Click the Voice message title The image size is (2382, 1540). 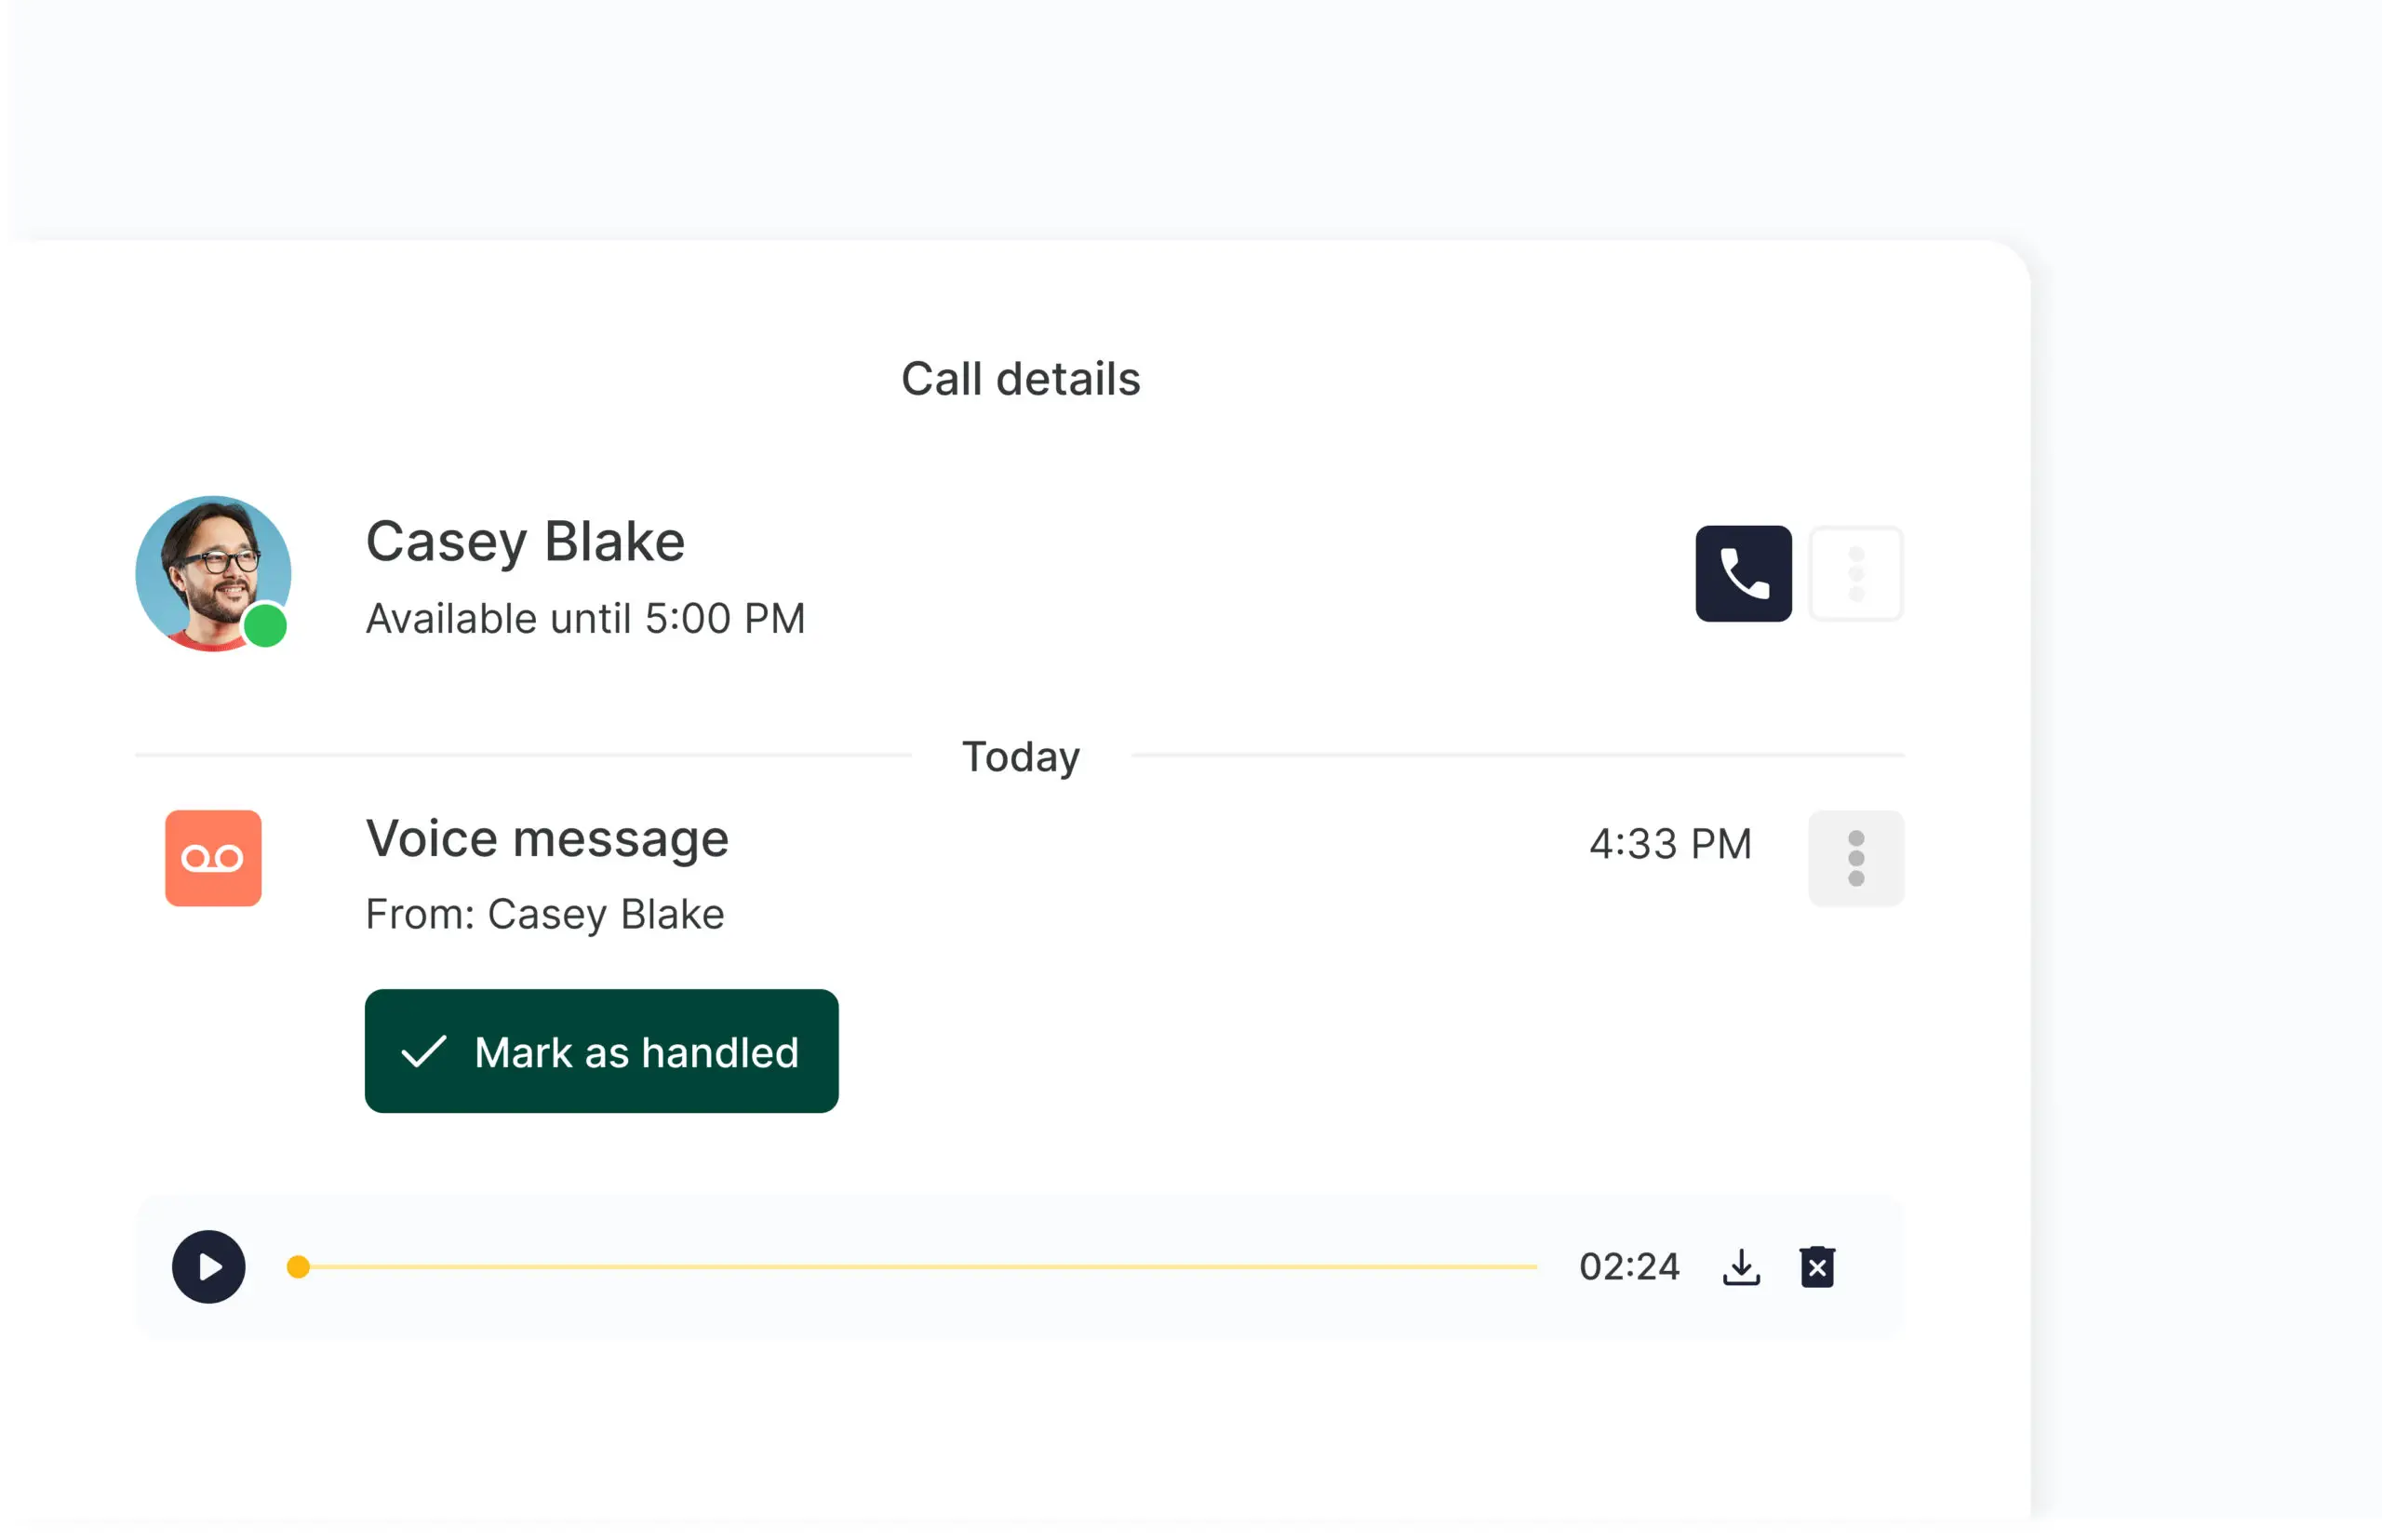[547, 838]
